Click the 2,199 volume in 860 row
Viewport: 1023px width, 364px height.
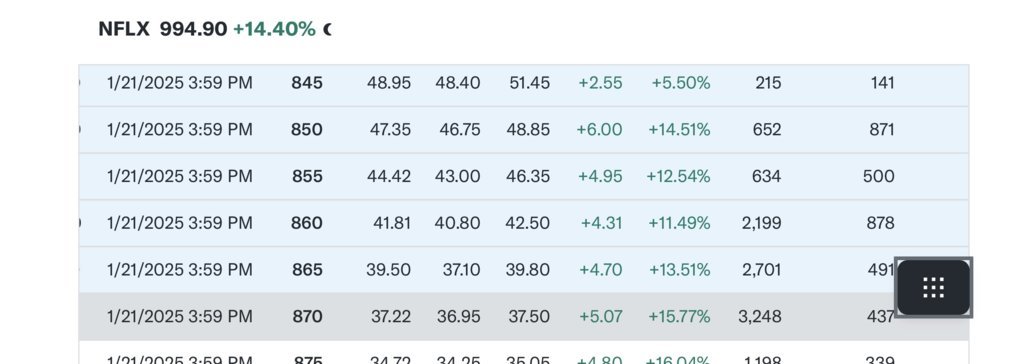pos(761,223)
